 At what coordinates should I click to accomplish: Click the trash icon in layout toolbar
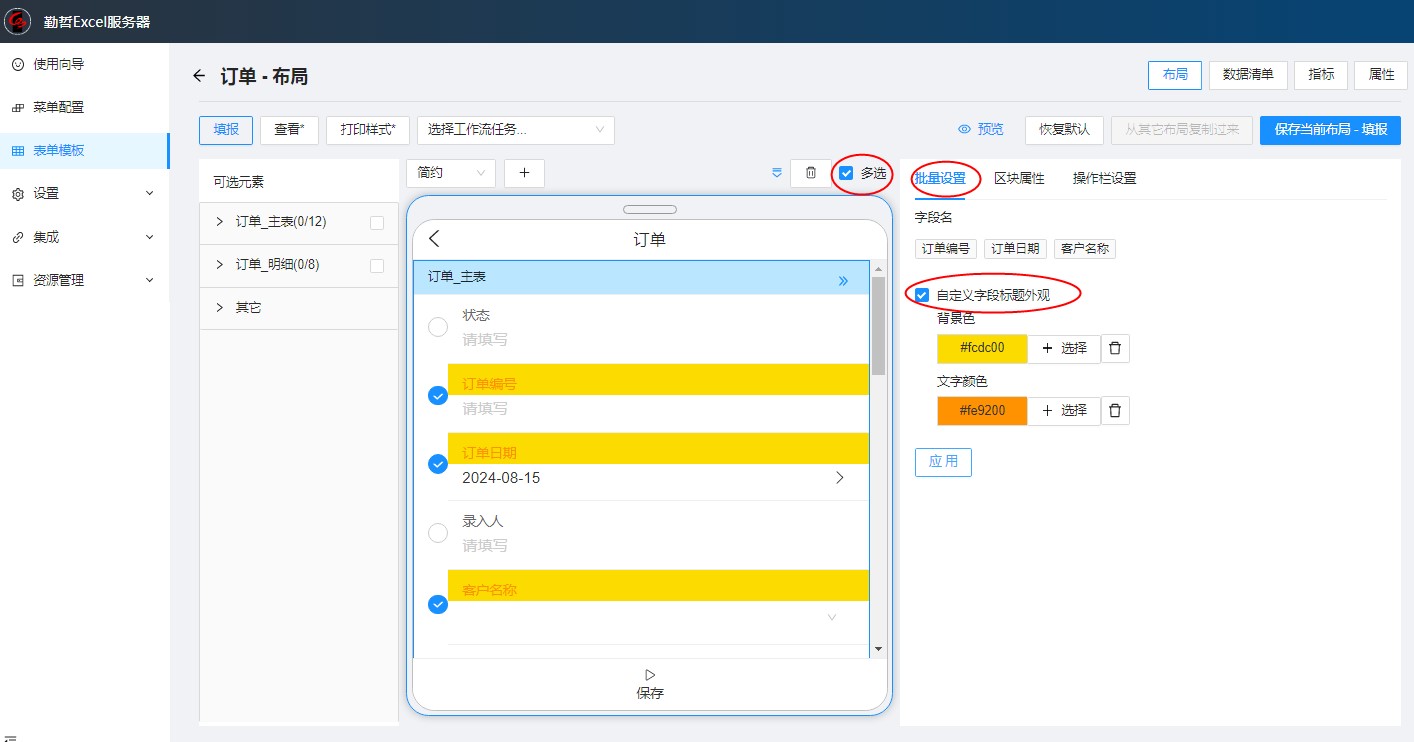click(x=810, y=173)
